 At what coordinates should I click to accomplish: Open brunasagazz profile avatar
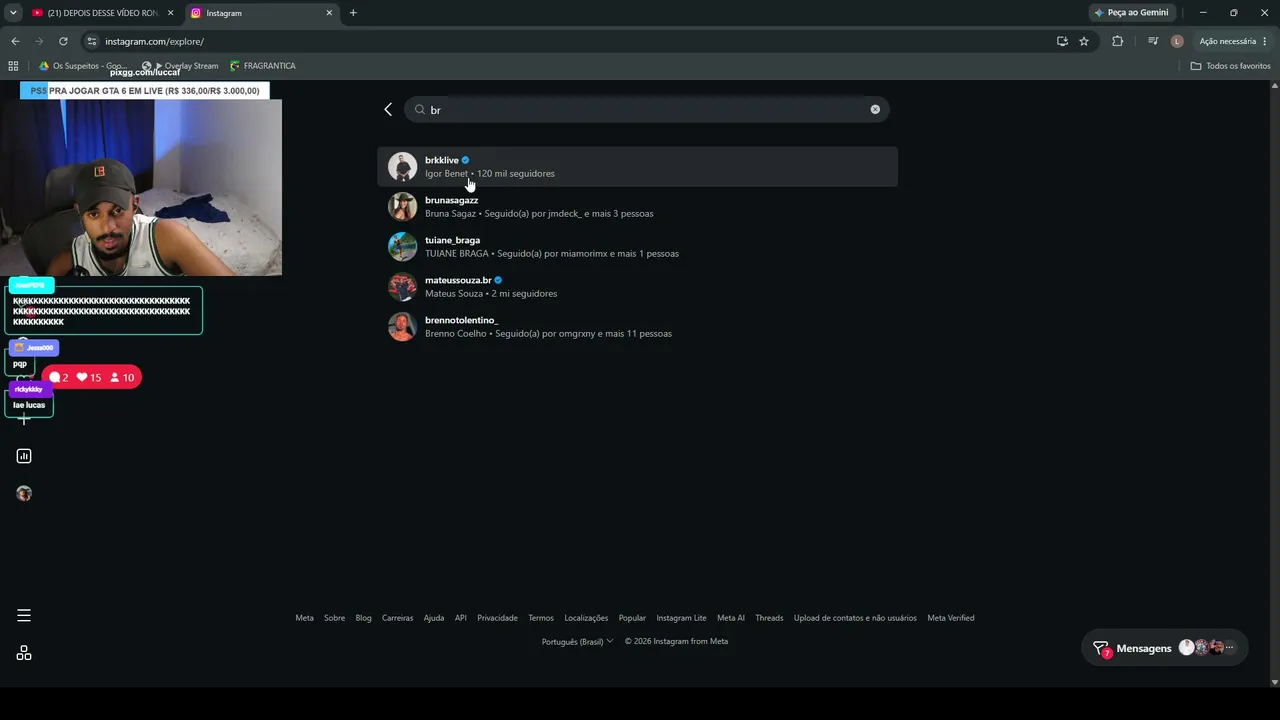(402, 207)
